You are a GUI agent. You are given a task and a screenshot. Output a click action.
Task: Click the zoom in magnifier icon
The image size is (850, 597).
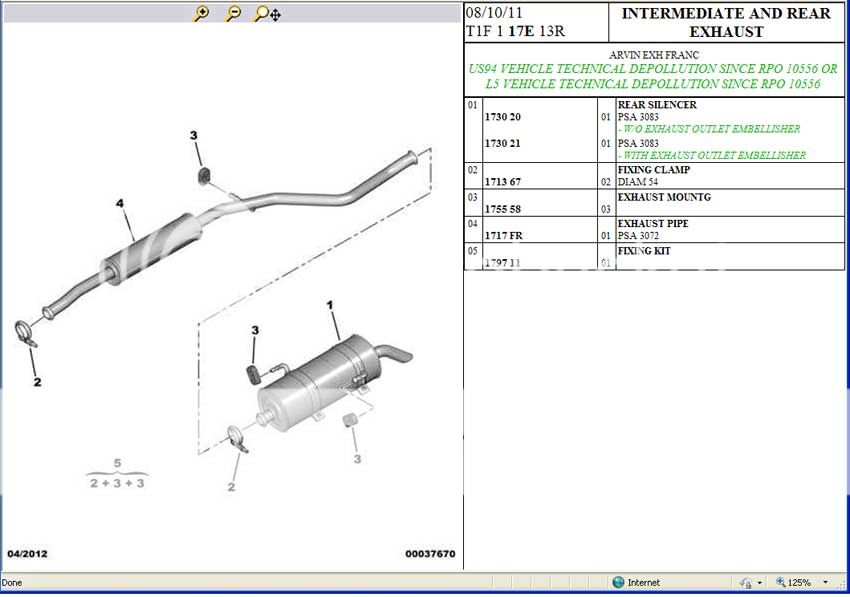[201, 14]
